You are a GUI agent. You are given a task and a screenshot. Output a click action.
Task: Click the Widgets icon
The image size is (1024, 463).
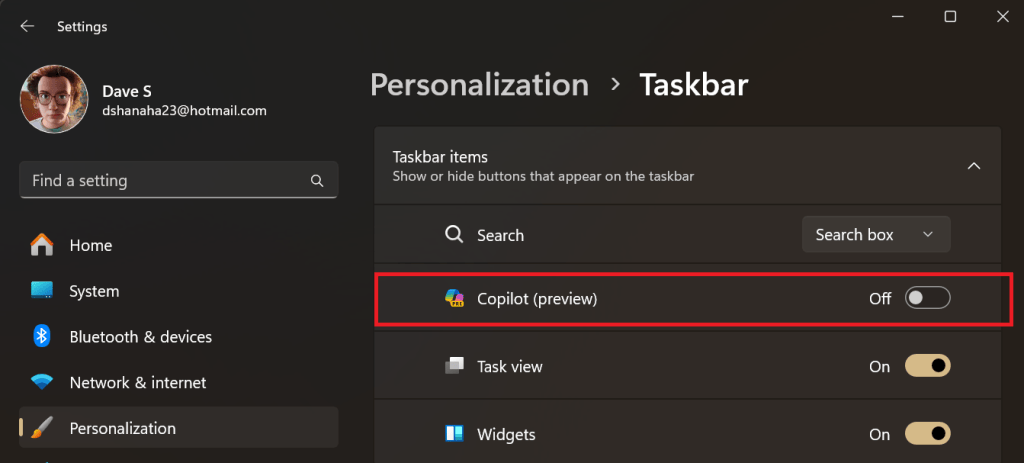coord(454,434)
